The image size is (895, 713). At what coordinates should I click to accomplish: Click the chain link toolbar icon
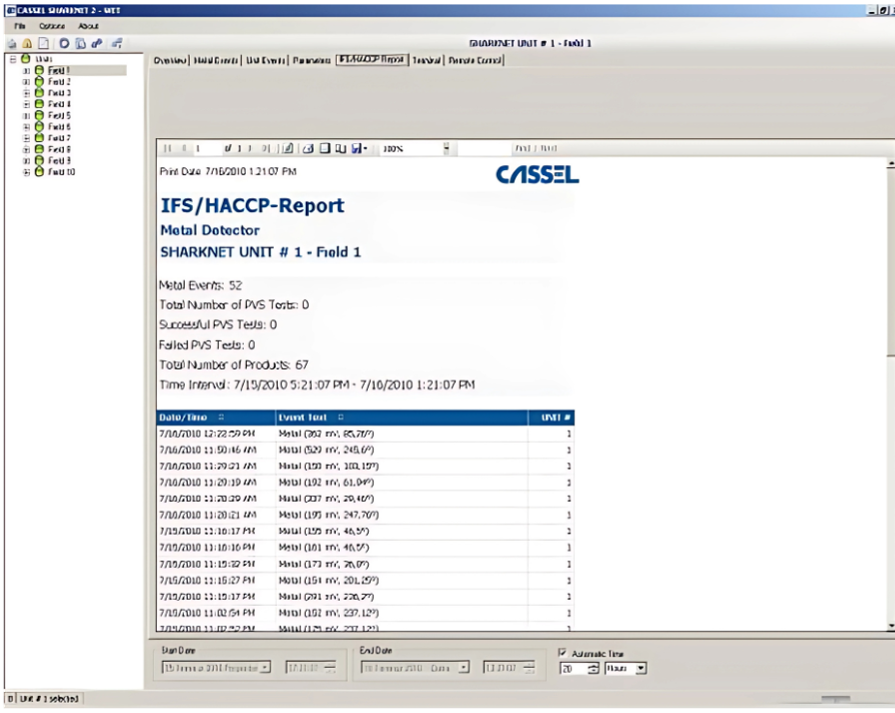coord(97,43)
